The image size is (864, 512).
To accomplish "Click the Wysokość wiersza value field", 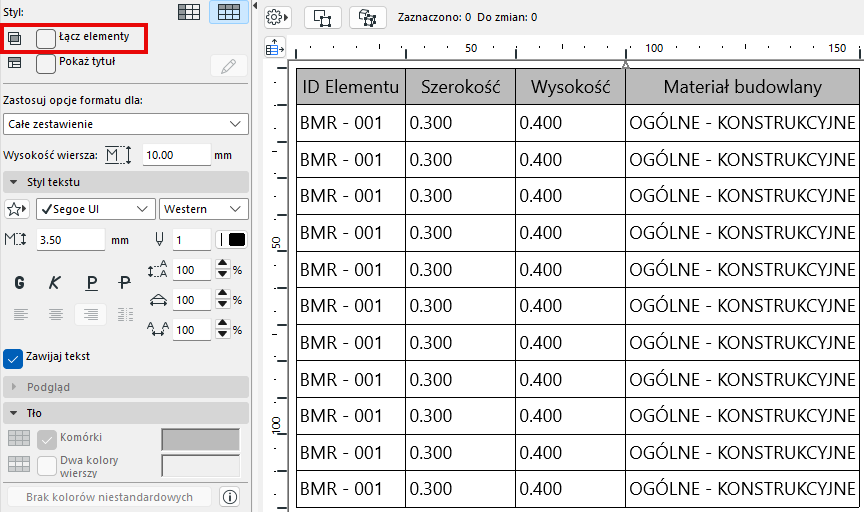I will (175, 155).
